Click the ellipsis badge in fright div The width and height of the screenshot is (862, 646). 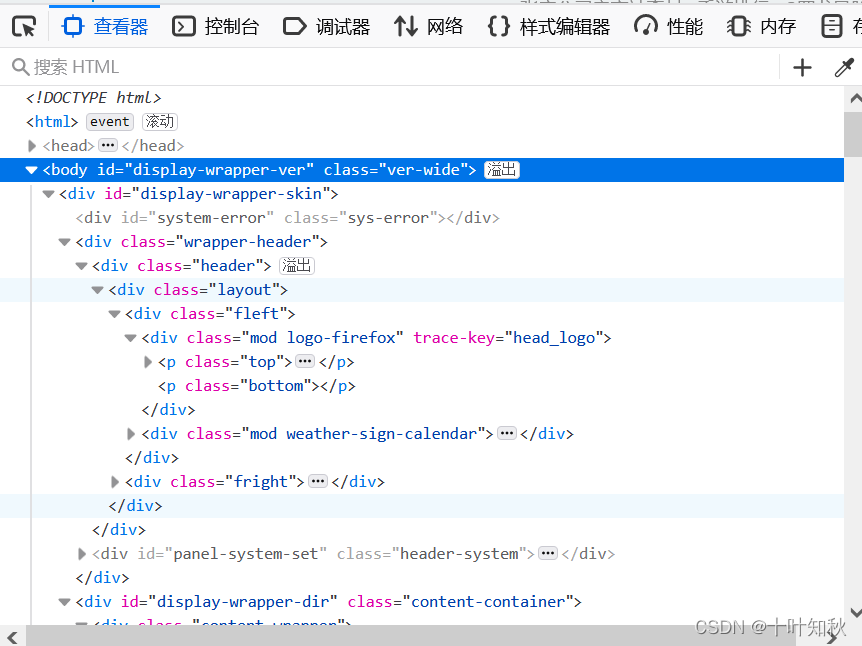[x=318, y=482]
